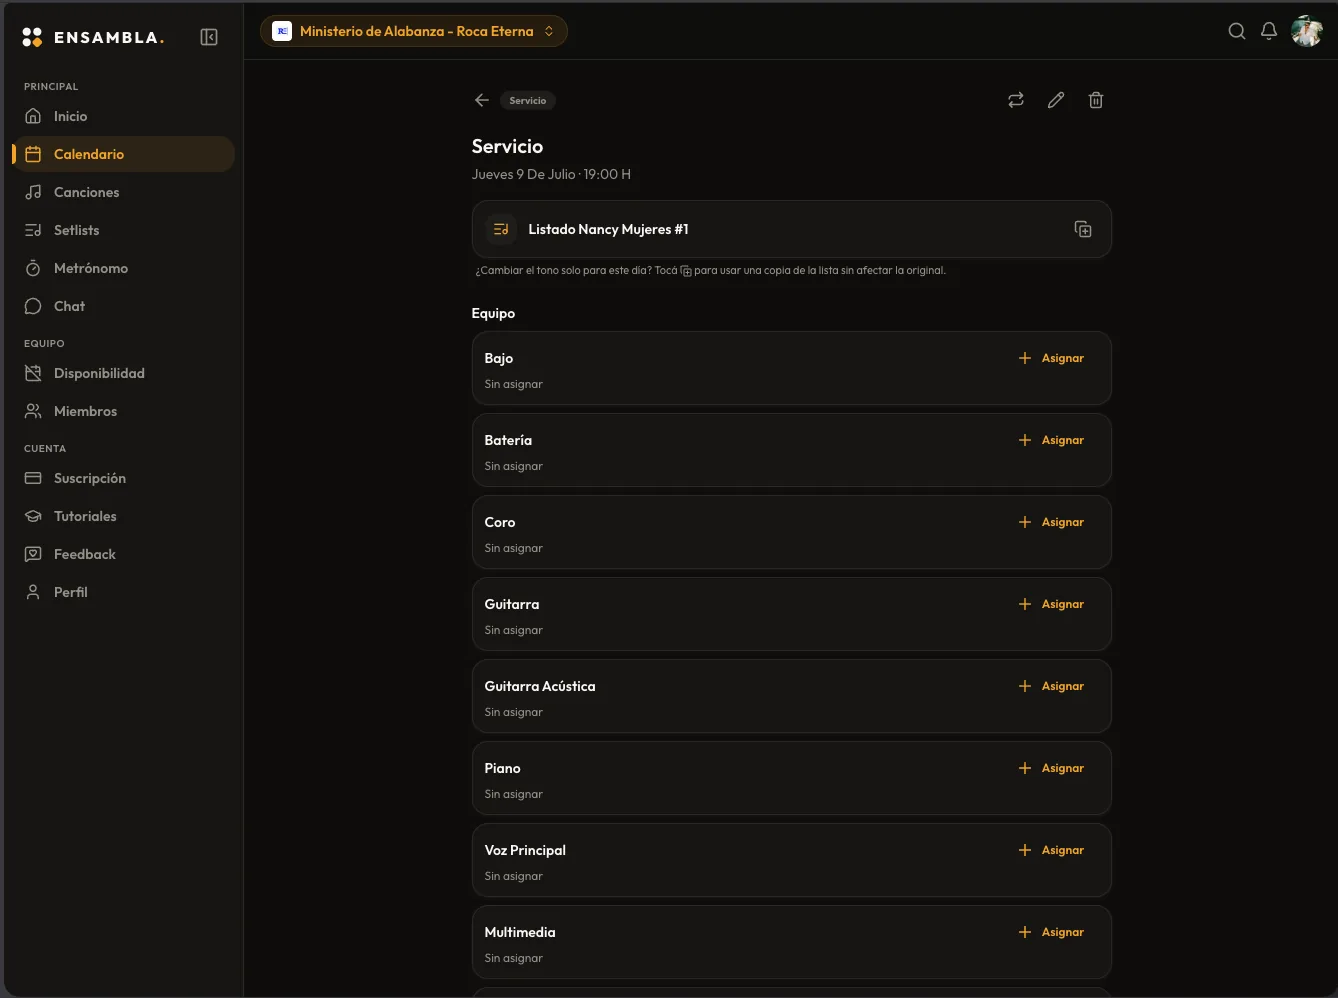1338x998 pixels.
Task: Assign a member to Coro
Action: (1051, 522)
